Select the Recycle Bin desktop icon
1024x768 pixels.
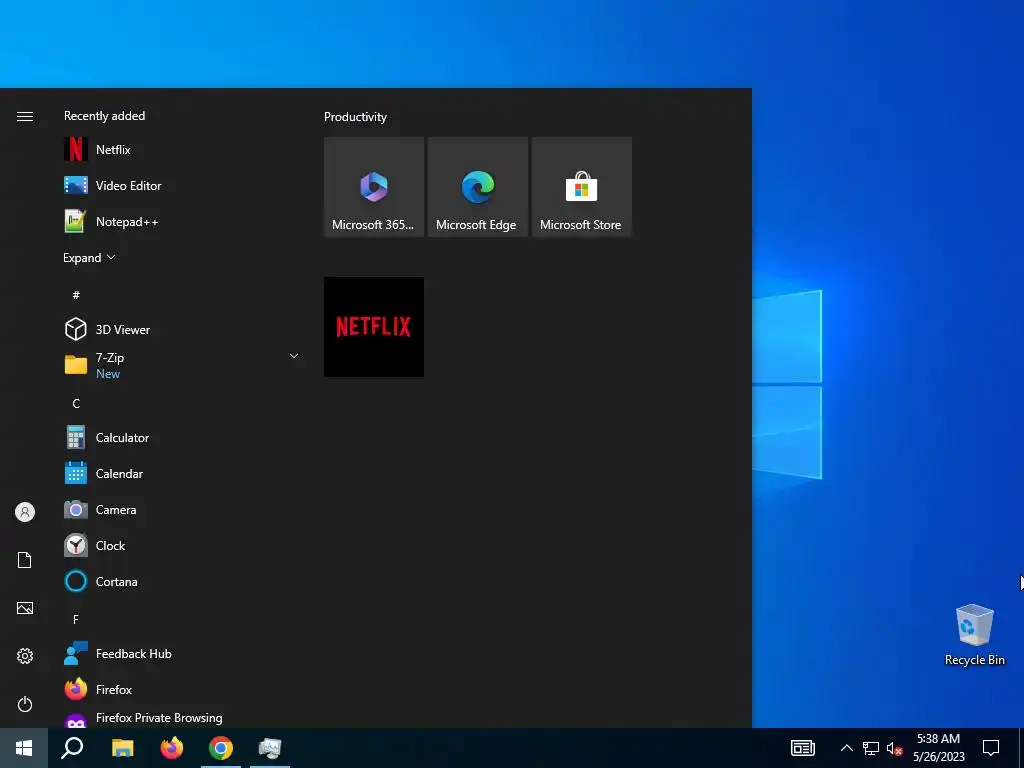974,635
